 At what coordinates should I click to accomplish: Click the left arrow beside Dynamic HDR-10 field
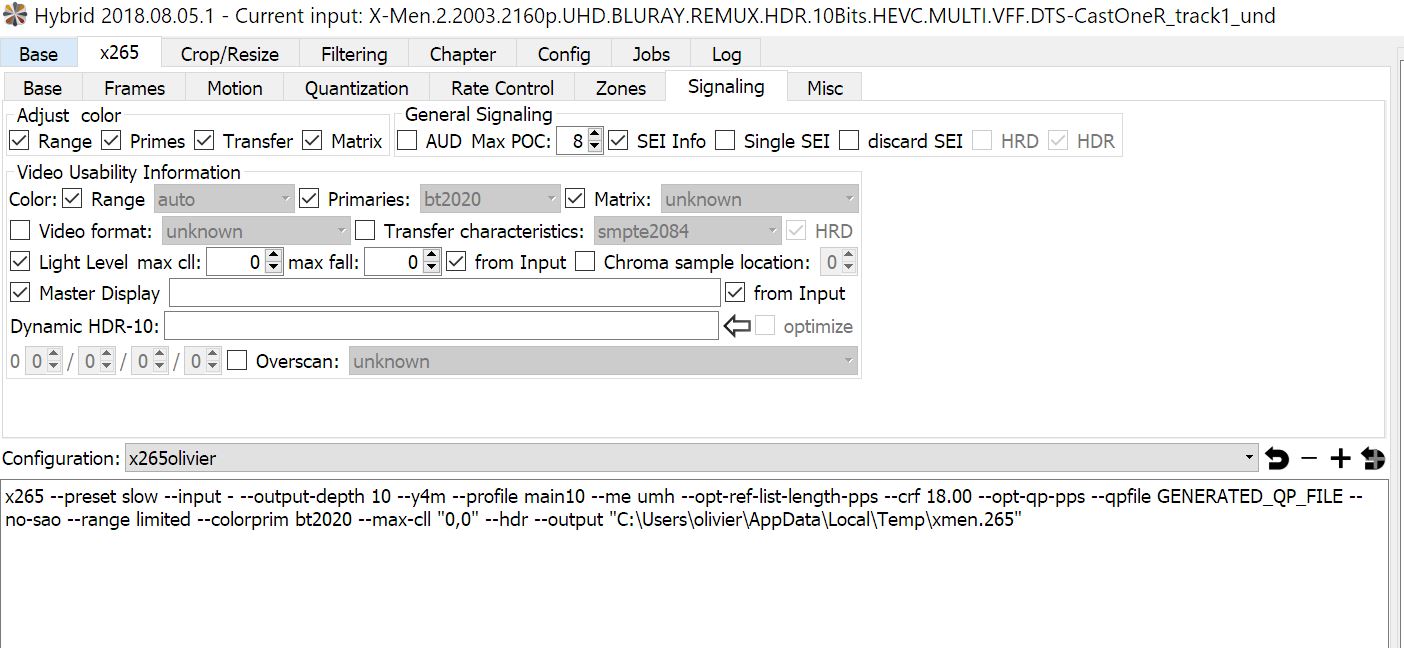click(737, 326)
